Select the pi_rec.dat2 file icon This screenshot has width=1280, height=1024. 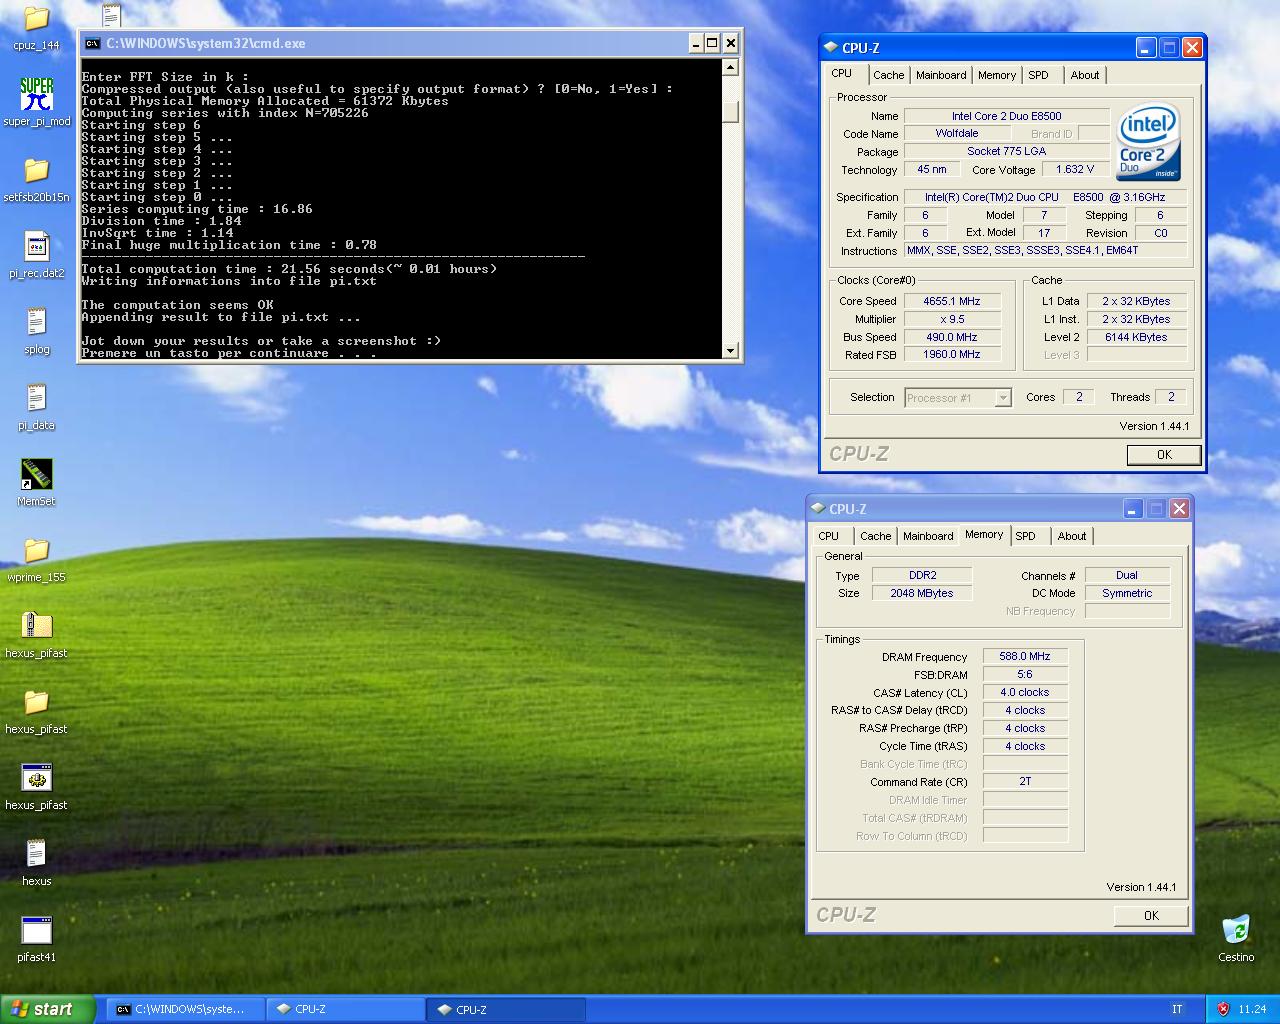pyautogui.click(x=36, y=246)
